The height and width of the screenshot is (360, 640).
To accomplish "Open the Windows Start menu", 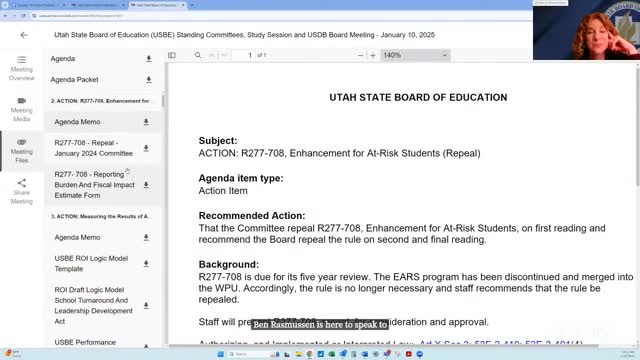I will coord(220,354).
